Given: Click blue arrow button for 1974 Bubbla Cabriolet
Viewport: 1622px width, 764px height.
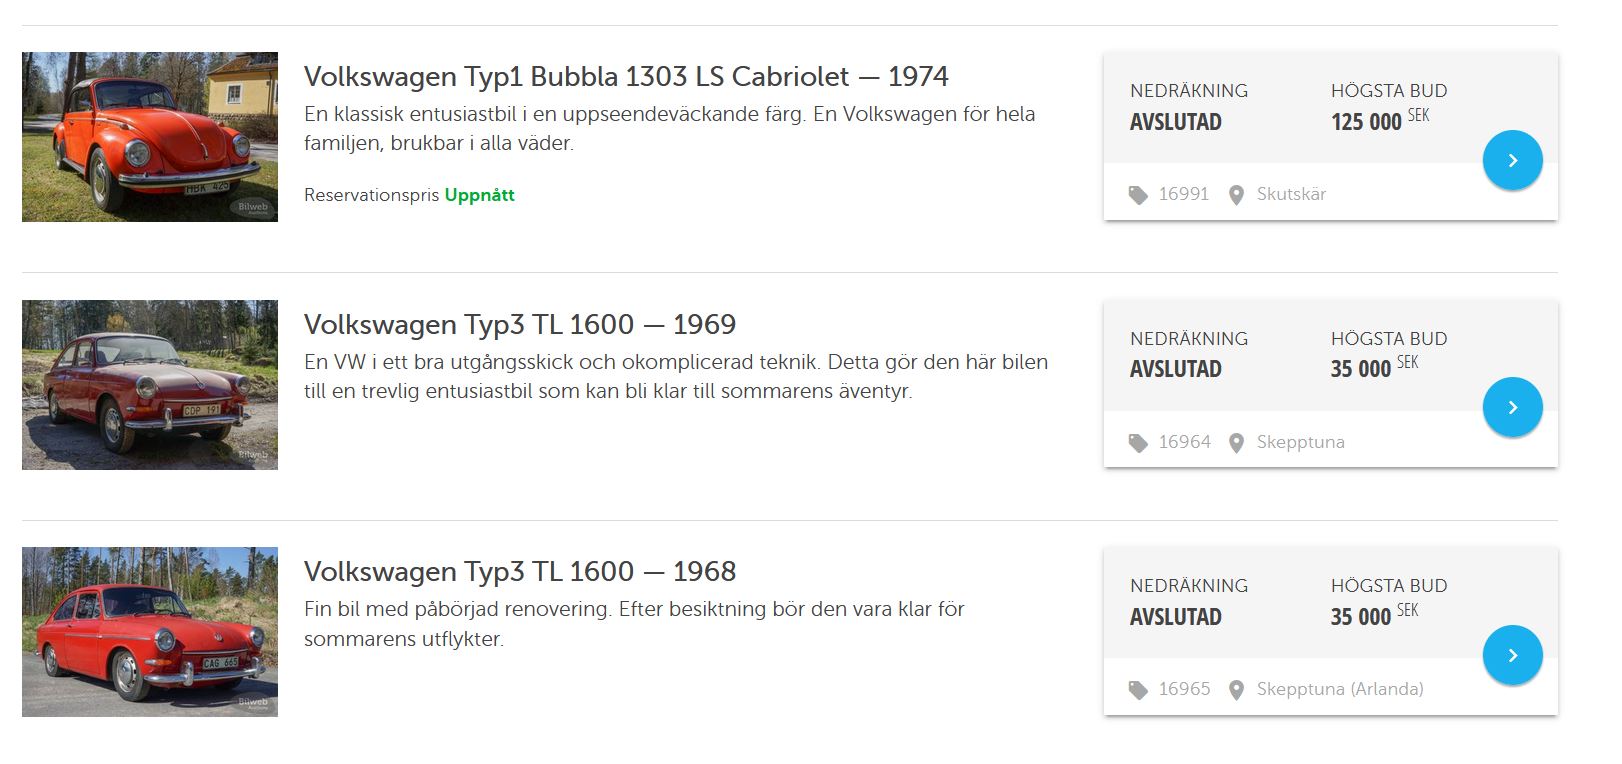Looking at the screenshot, I should [1512, 160].
